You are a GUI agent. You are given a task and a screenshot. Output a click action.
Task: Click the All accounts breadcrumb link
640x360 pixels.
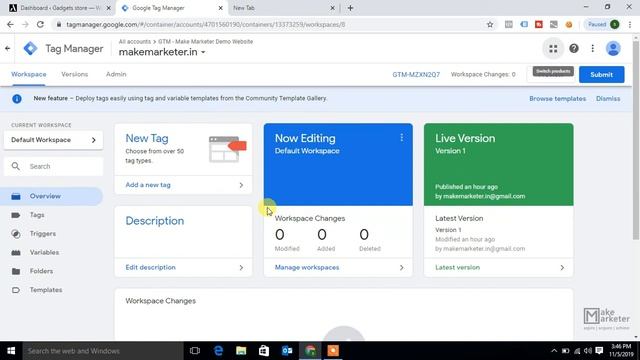click(x=134, y=42)
